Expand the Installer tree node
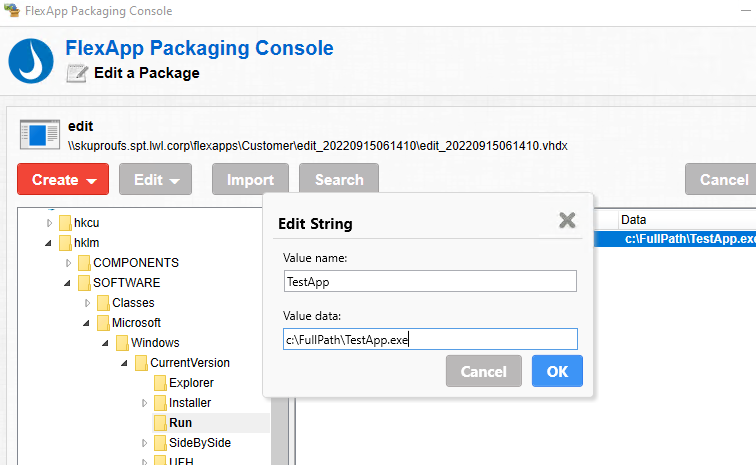The height and width of the screenshot is (465, 756). tap(144, 403)
